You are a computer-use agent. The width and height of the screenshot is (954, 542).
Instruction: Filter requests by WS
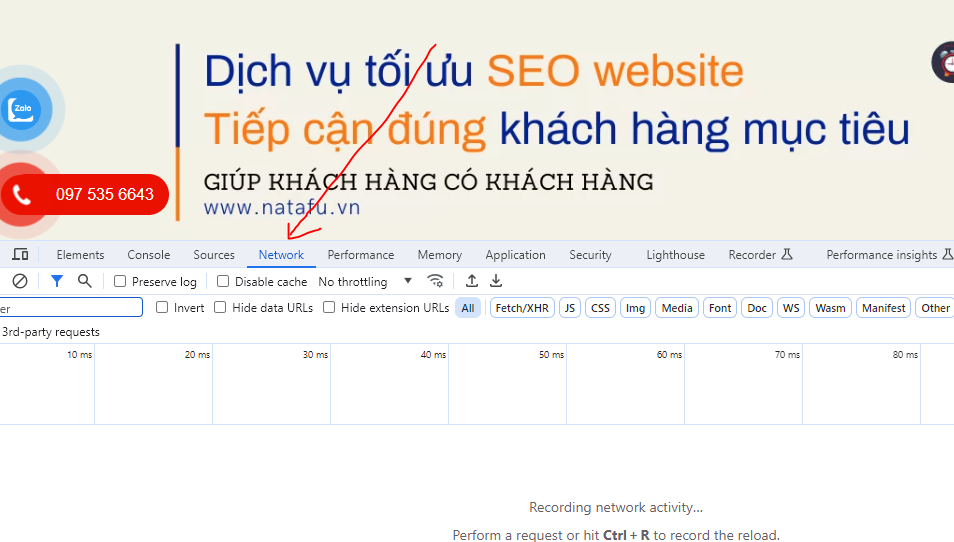[x=791, y=308]
